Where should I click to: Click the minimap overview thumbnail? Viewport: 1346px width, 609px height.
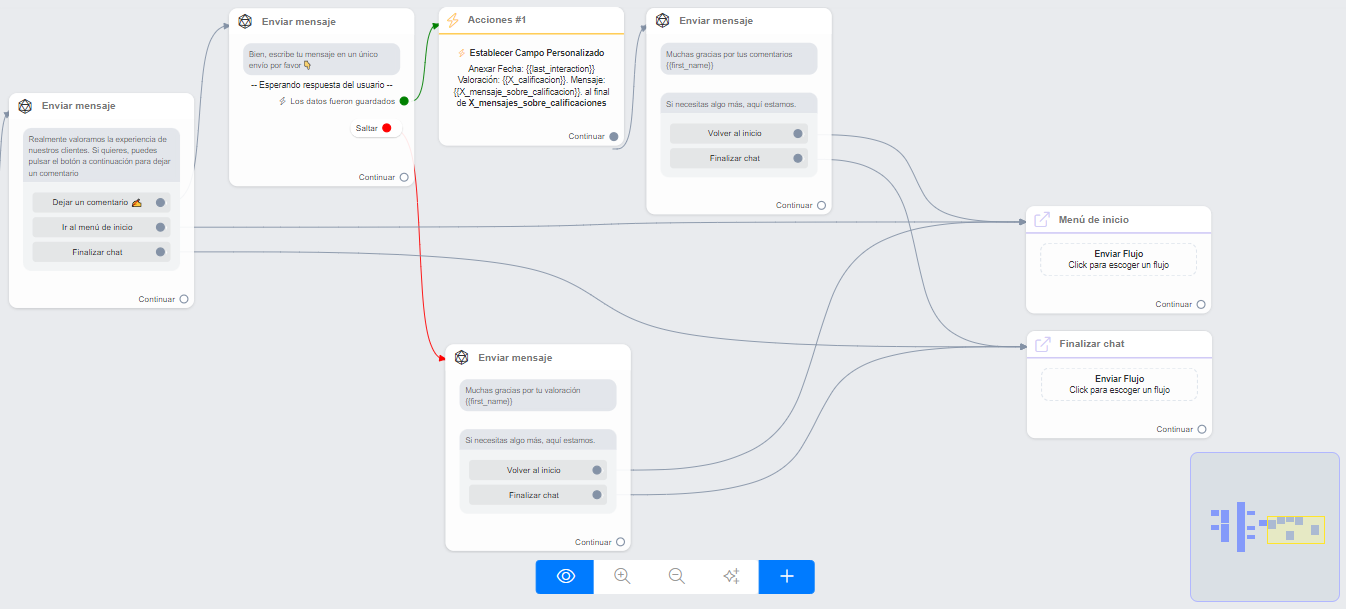point(1264,526)
